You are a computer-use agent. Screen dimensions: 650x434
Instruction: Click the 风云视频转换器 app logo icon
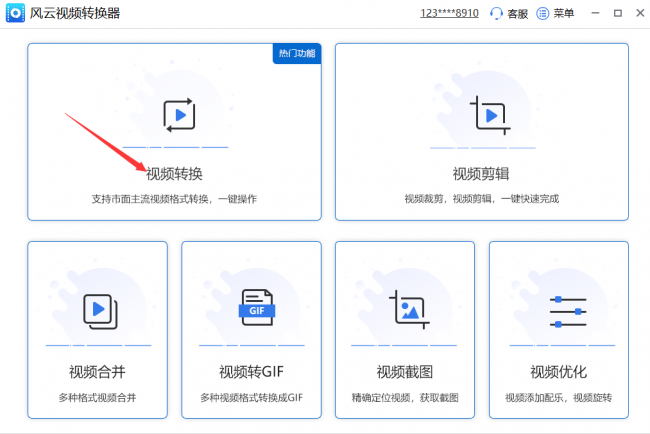pos(15,13)
